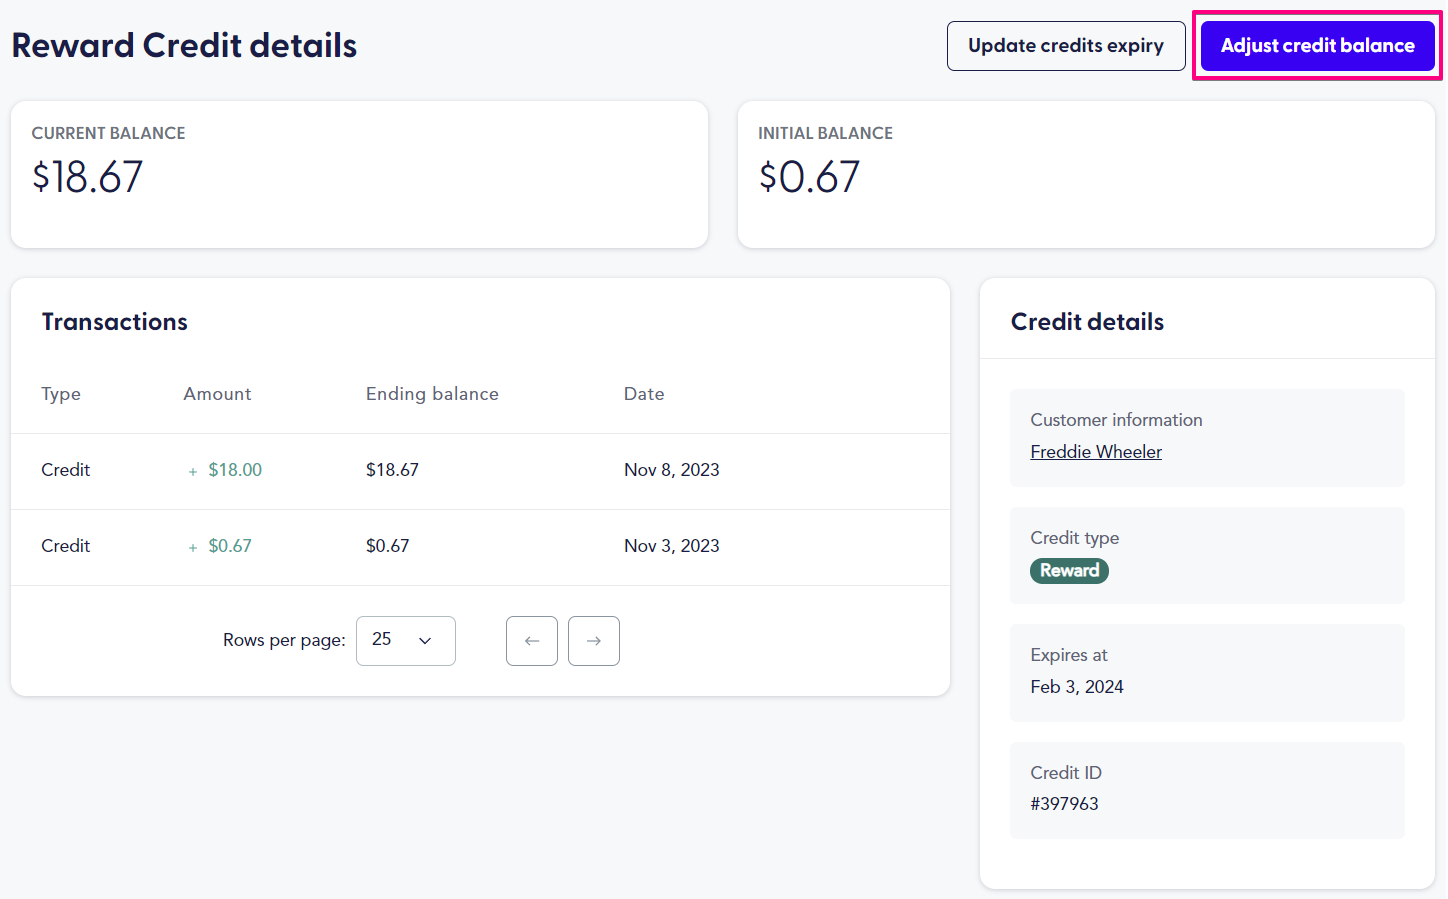Select the Nov 3 credit transaction row
The image size is (1448, 899).
480,546
